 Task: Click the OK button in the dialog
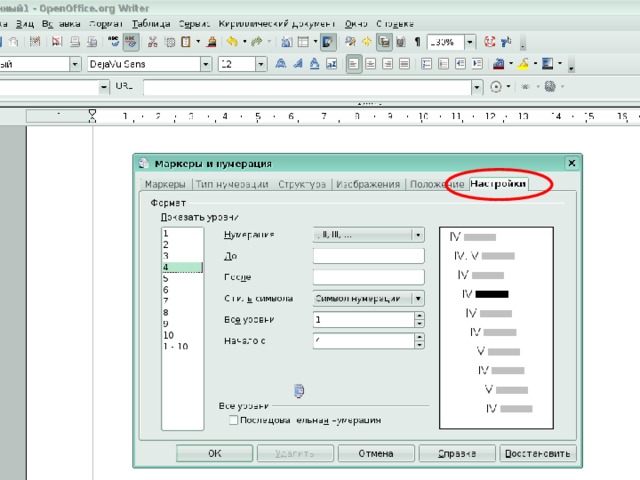point(215,453)
